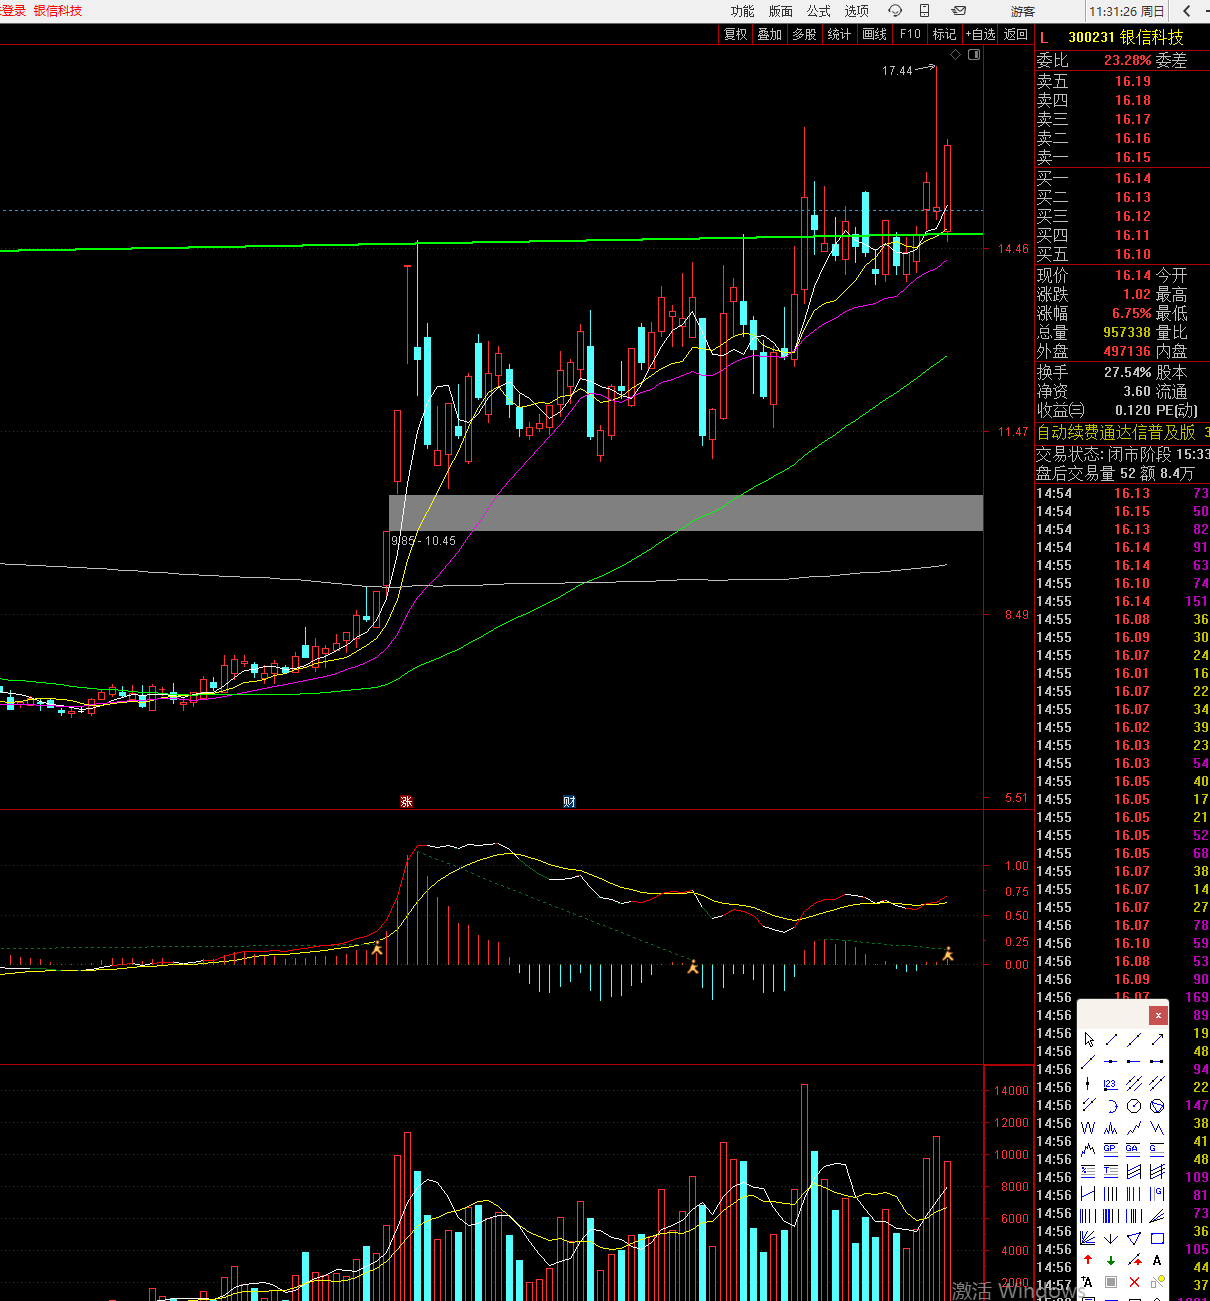Open the chat support bubble icon
This screenshot has height=1301, width=1210.
click(895, 10)
